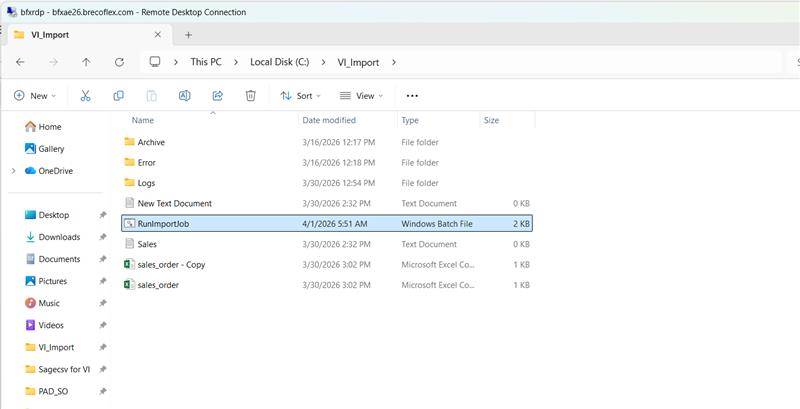
Task: Click the Rename icon in toolbar
Action: click(x=185, y=96)
